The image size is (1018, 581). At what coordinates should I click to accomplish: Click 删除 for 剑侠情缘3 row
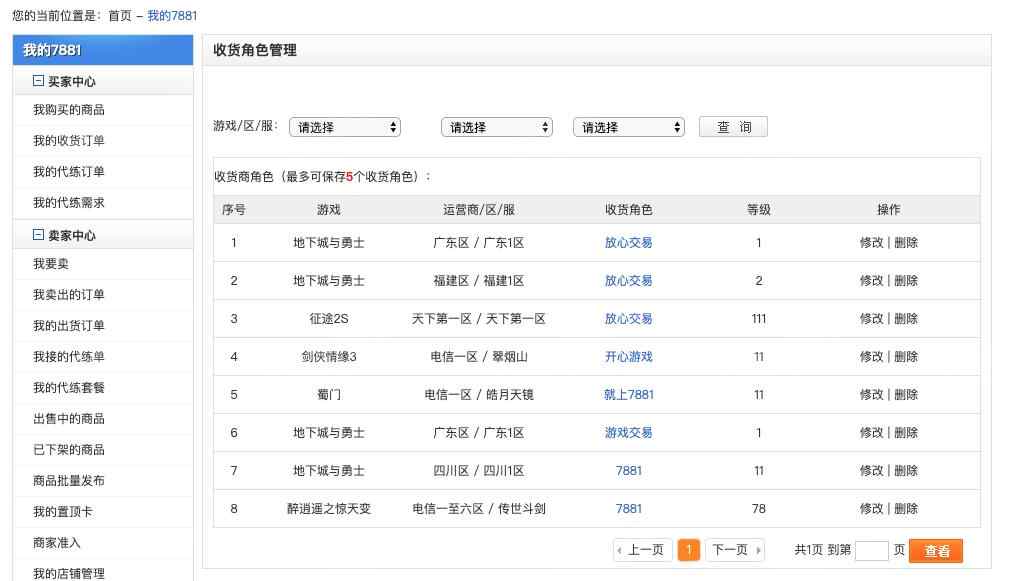click(x=906, y=357)
